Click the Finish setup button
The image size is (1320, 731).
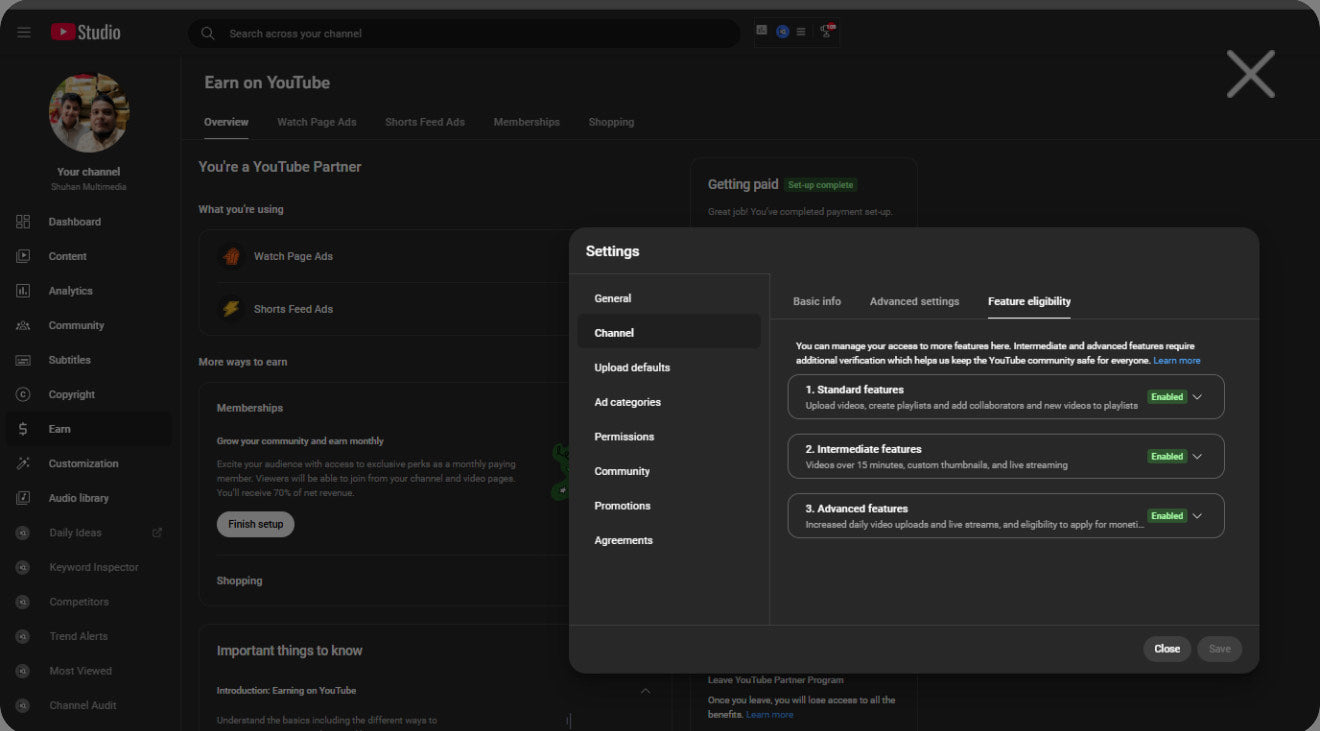[255, 524]
